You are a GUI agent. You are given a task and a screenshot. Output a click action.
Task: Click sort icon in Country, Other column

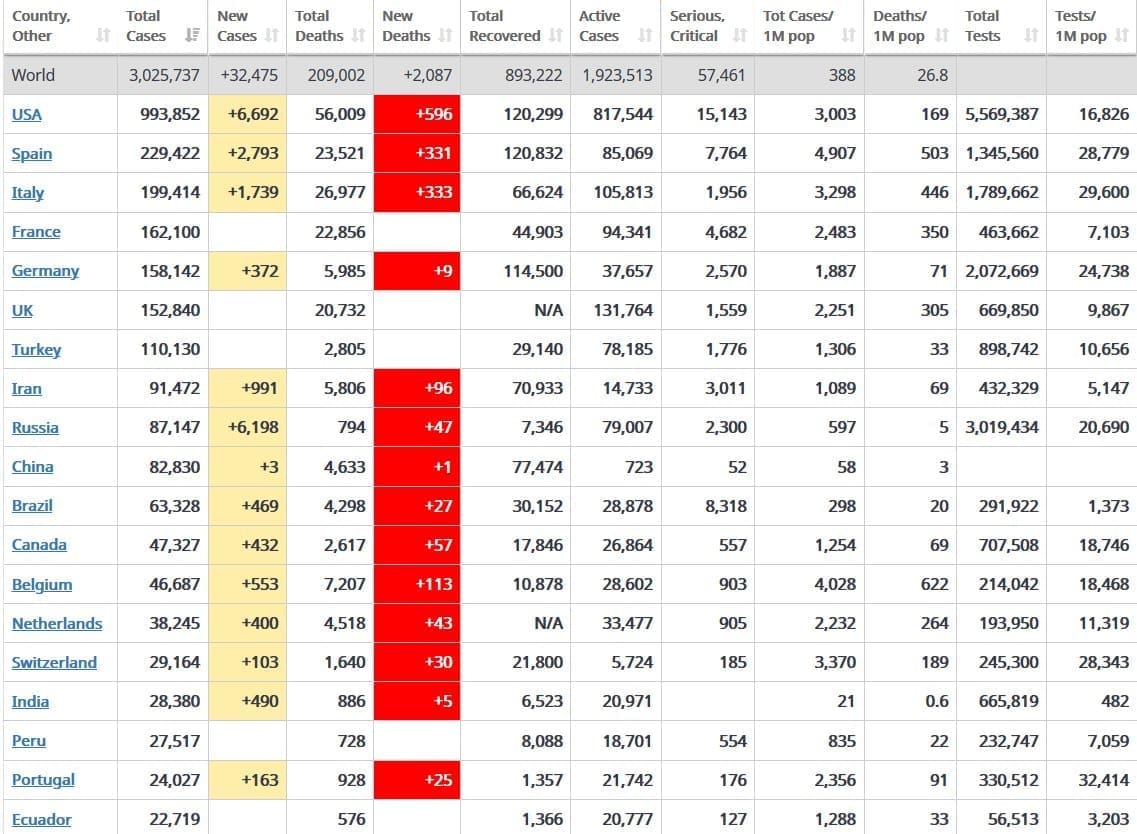[x=102, y=36]
